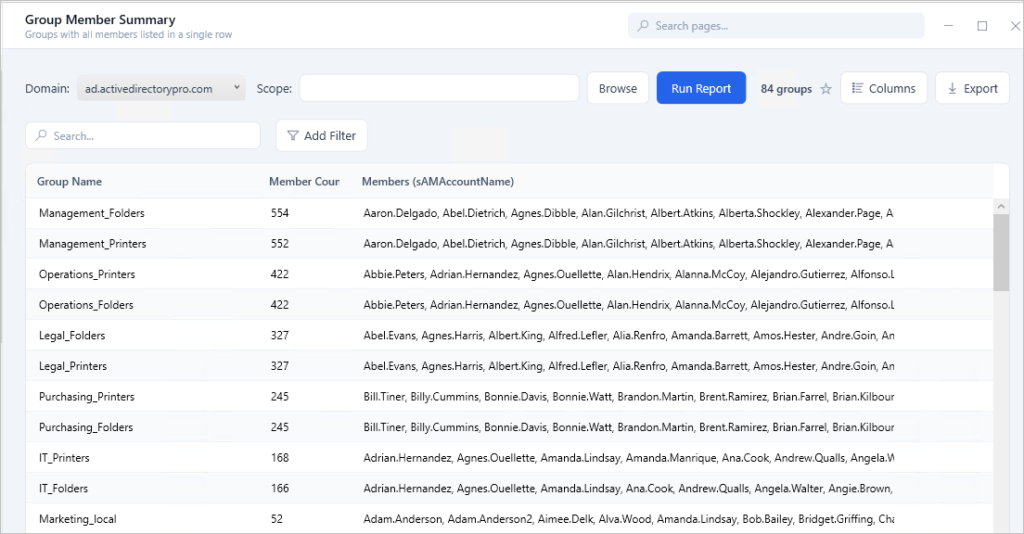Select the IT_Printers group name
1024x534 pixels.
coord(64,458)
